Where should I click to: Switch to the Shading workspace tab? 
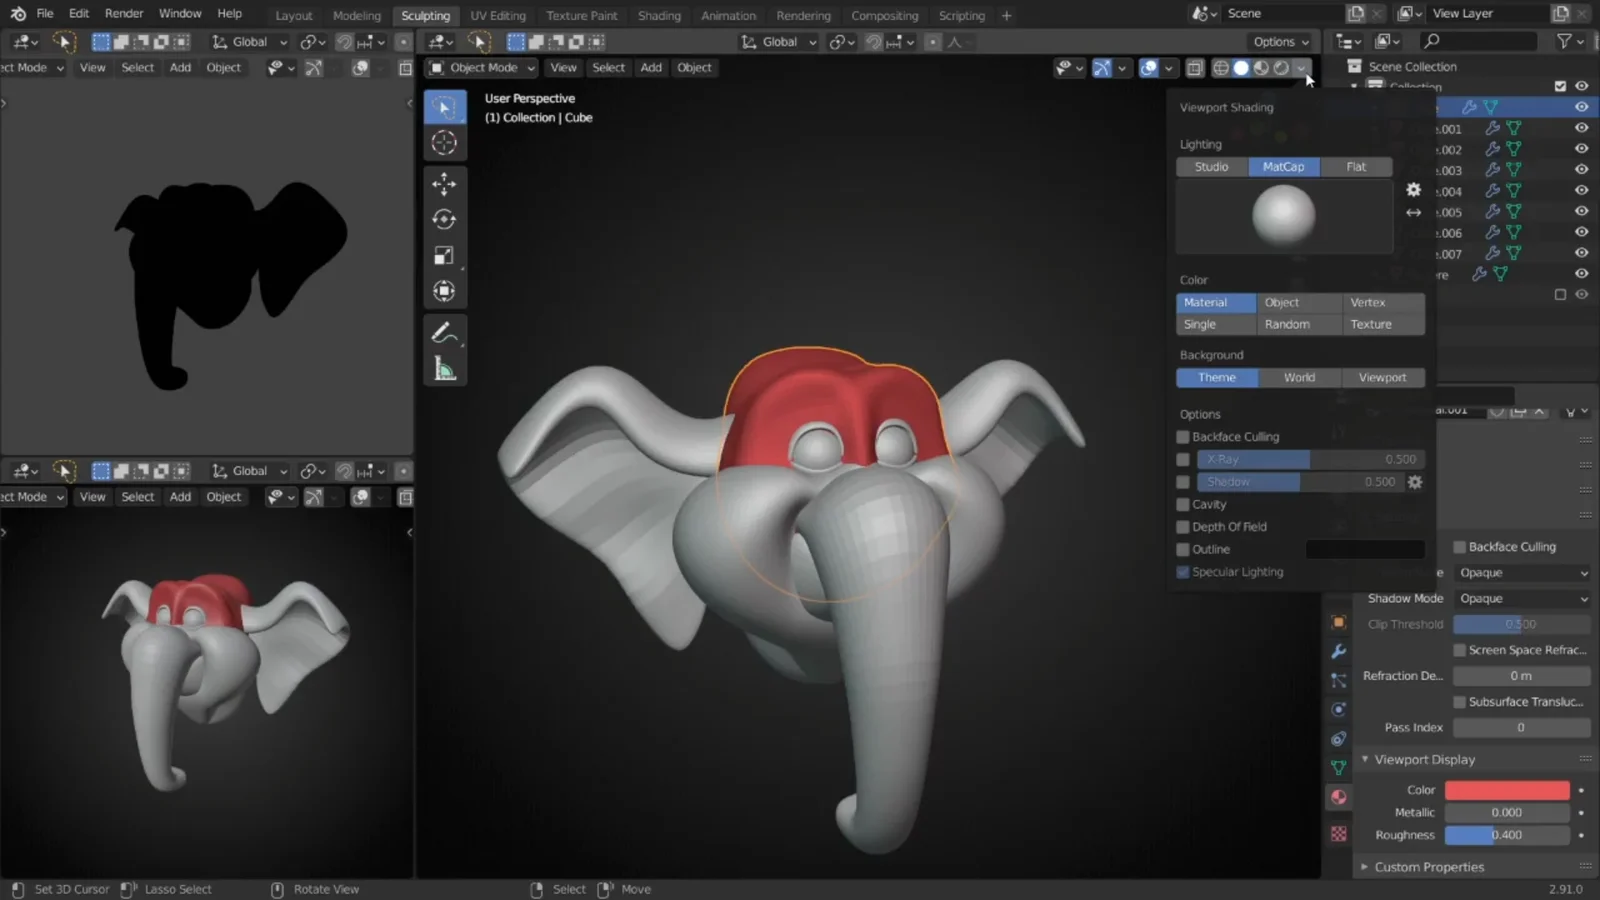point(659,15)
